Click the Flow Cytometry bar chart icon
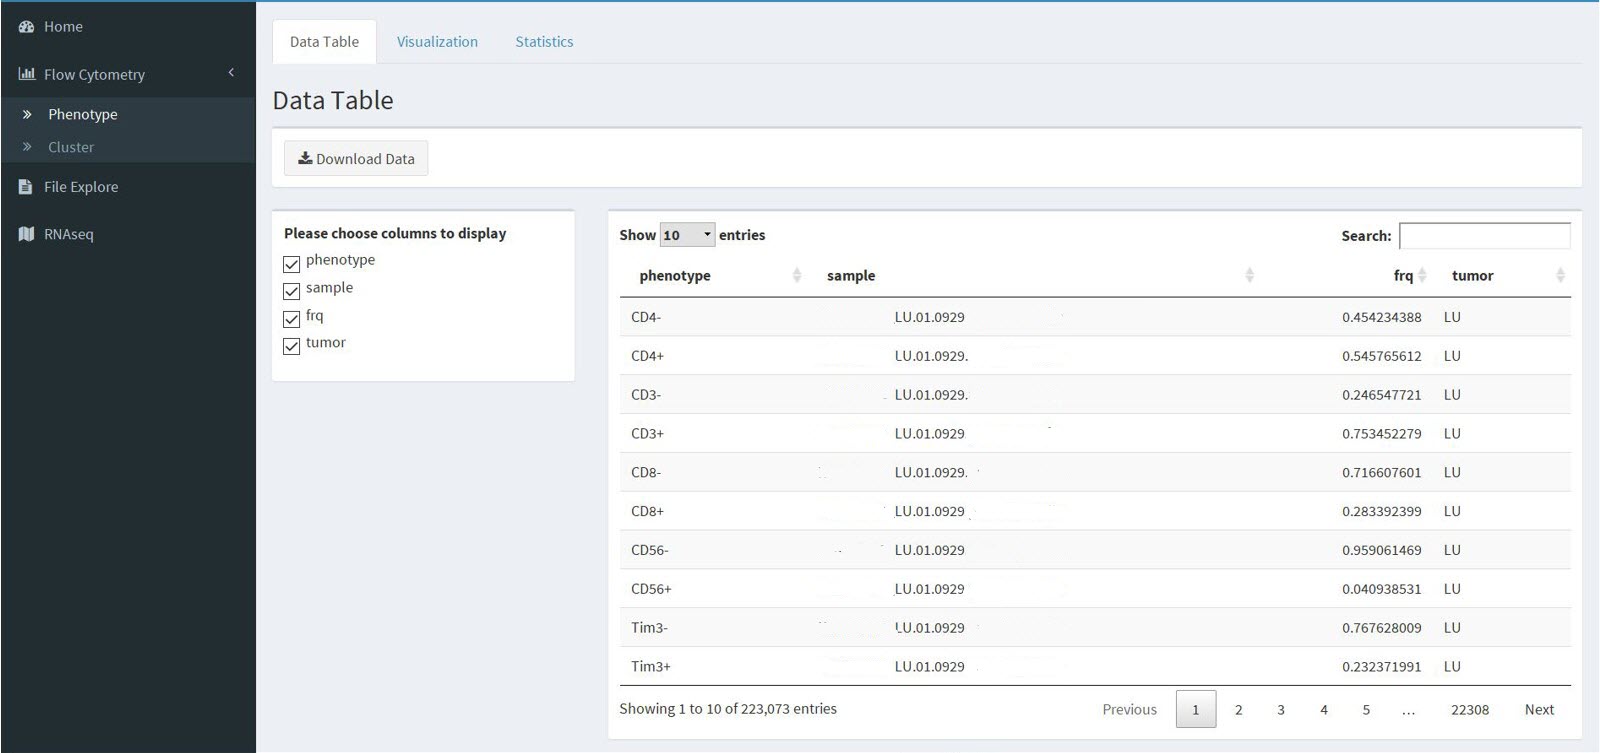Viewport: 1600px width, 753px height. (27, 74)
